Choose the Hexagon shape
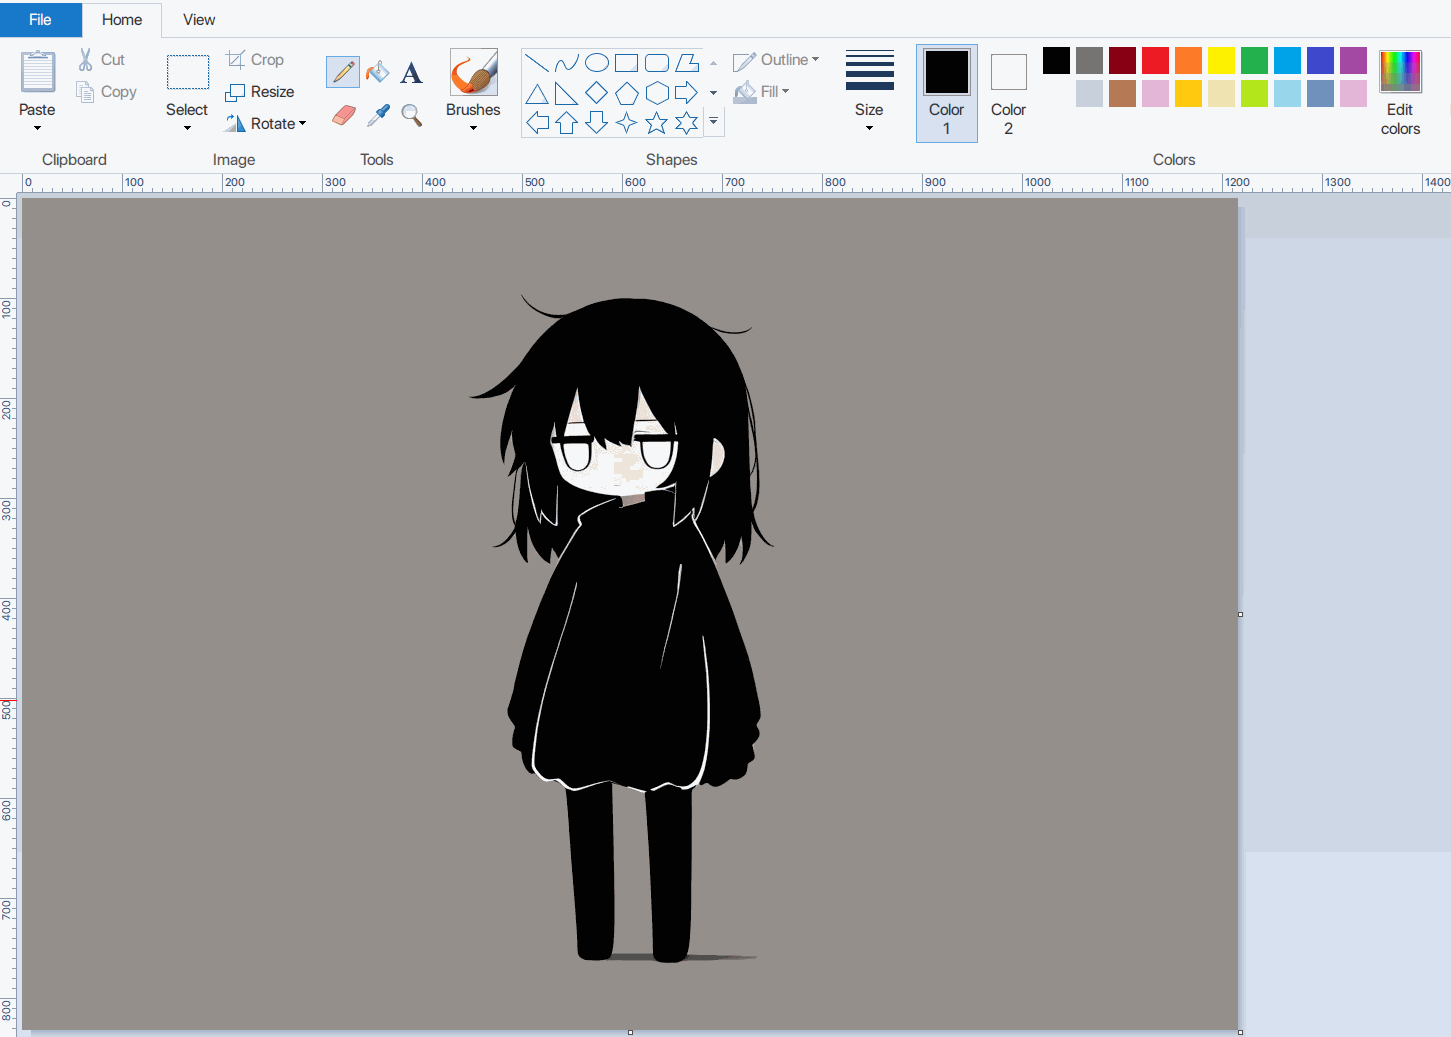 [x=657, y=93]
